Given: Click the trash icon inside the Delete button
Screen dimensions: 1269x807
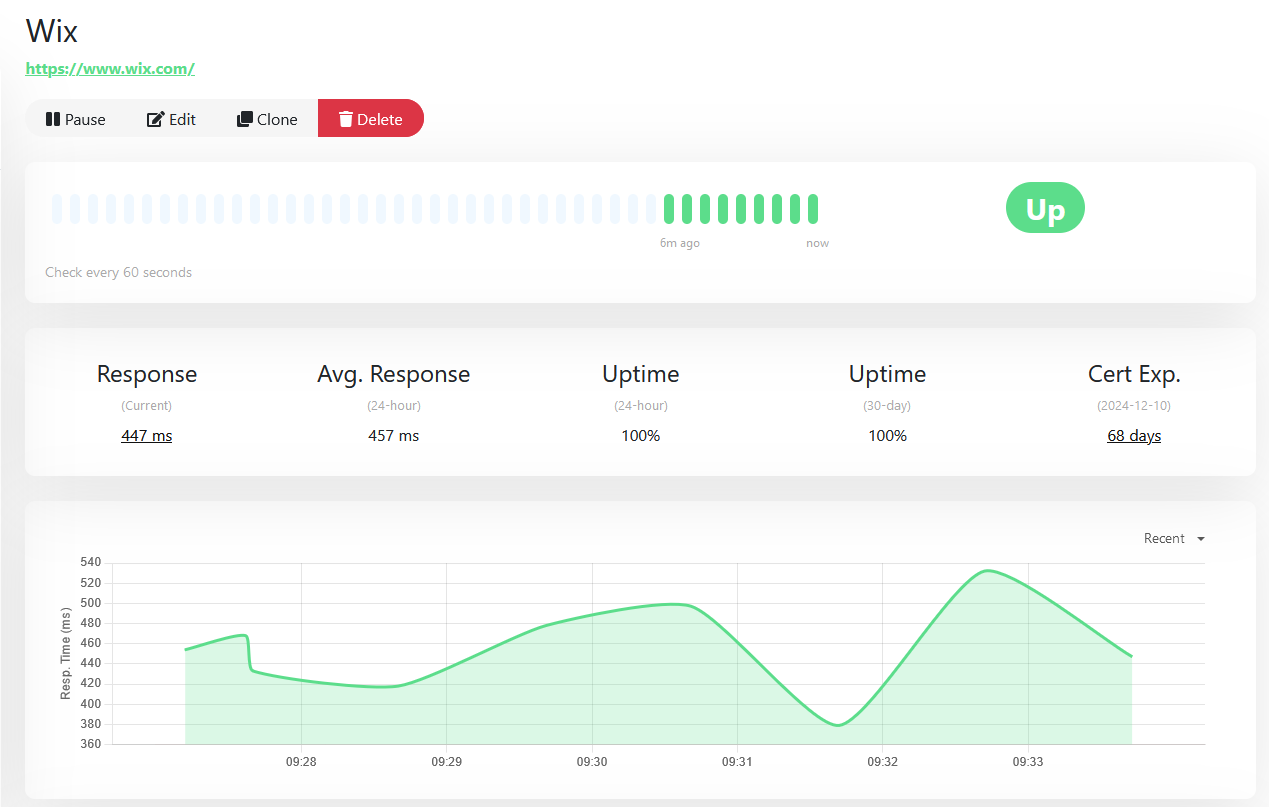Looking at the screenshot, I should pyautogui.click(x=347, y=119).
